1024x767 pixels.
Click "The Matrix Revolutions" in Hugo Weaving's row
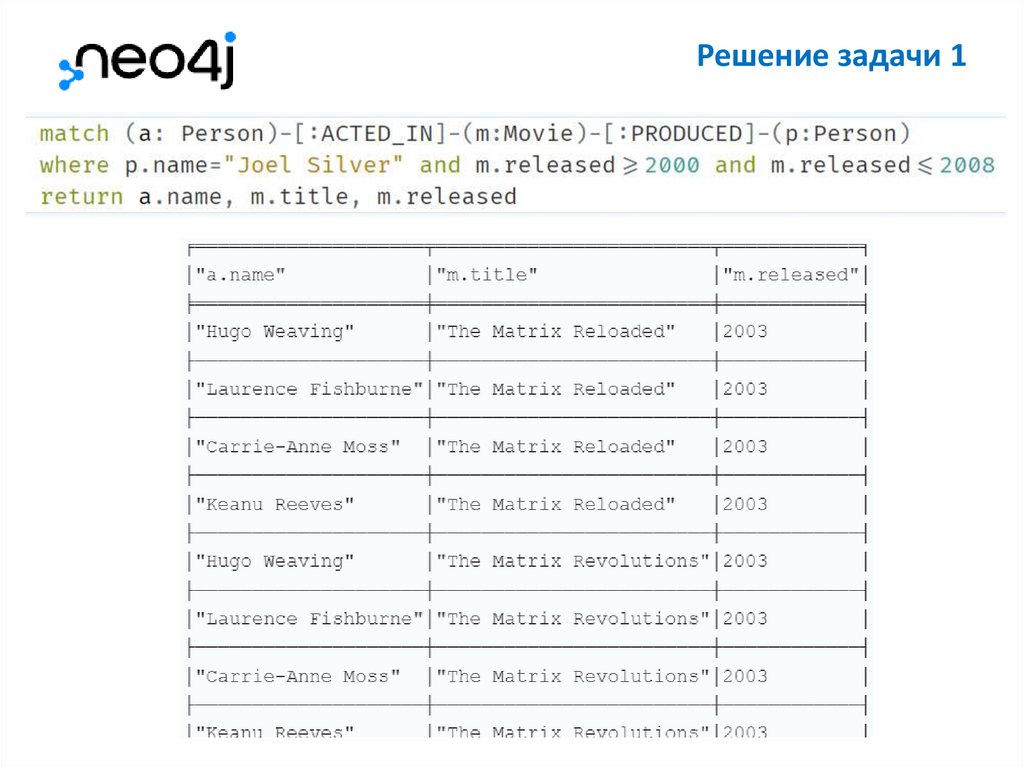click(x=573, y=562)
